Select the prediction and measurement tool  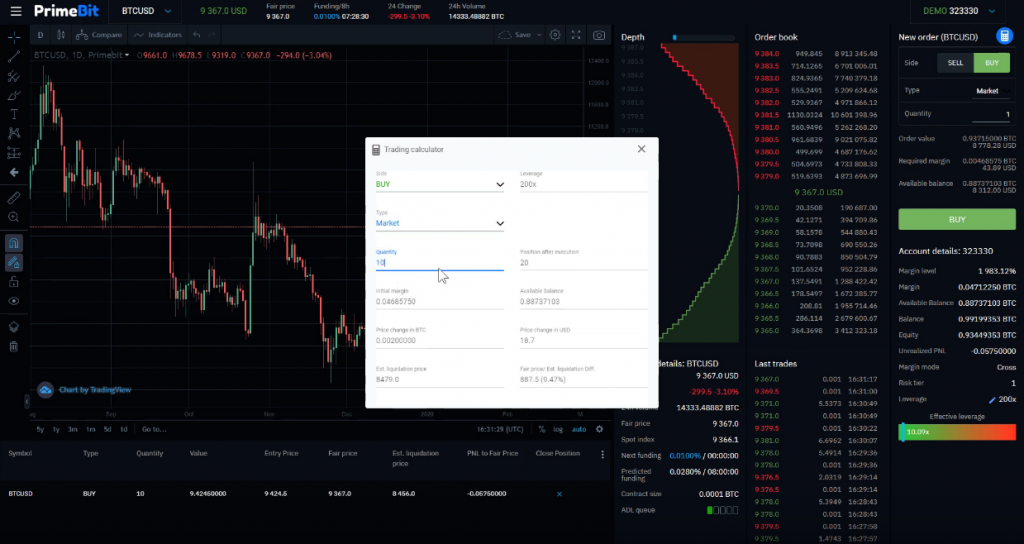point(14,153)
